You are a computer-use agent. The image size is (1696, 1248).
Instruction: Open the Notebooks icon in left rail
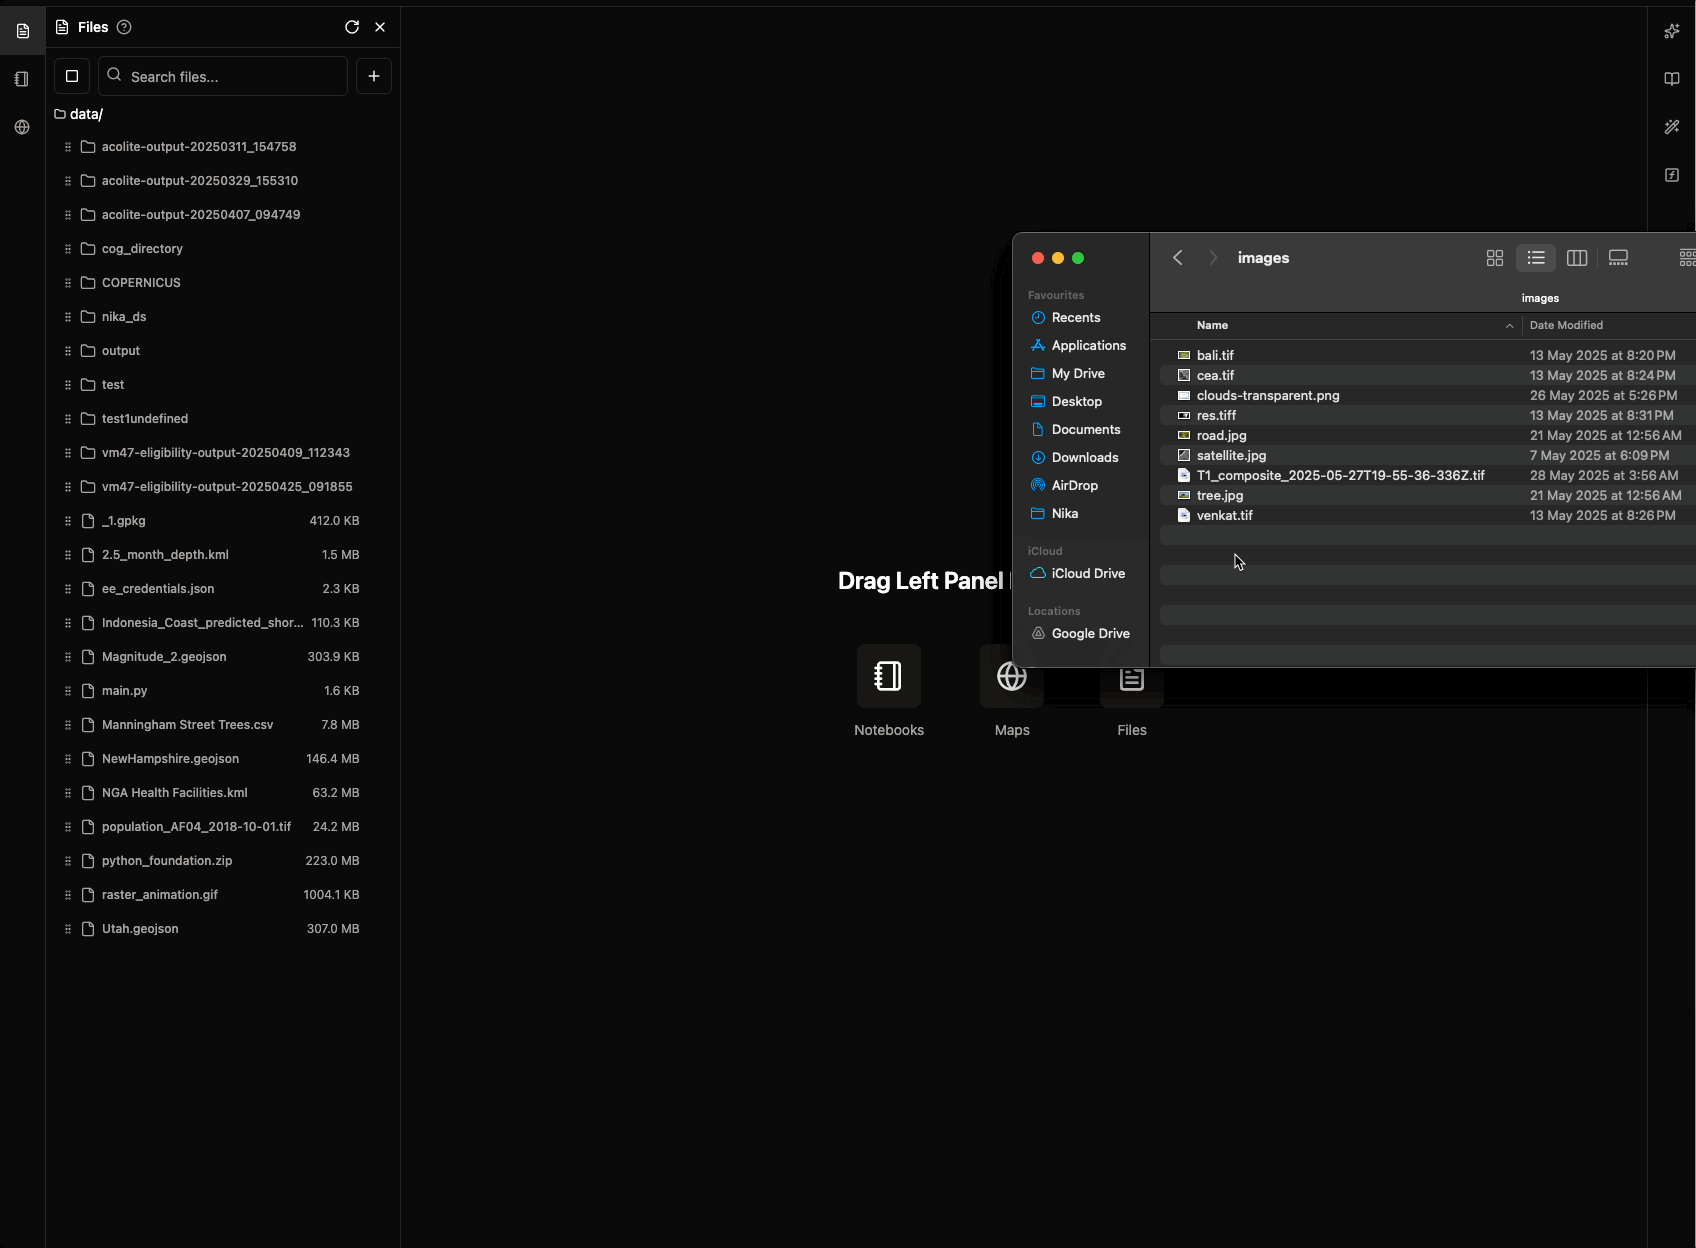21,79
